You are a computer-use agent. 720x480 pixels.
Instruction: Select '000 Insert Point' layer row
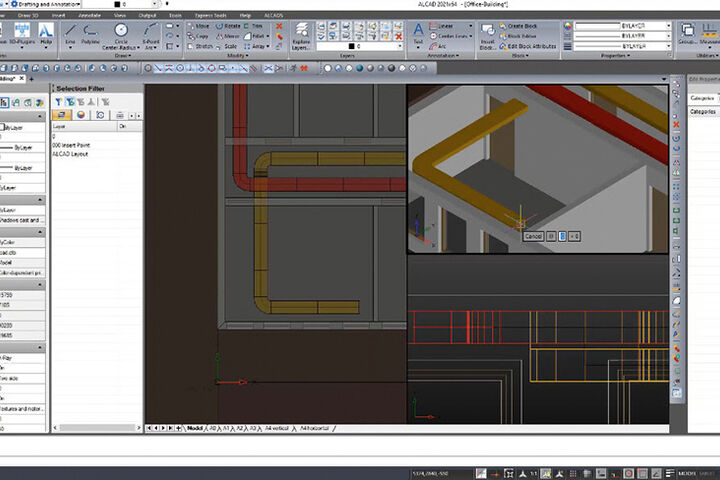pos(97,145)
